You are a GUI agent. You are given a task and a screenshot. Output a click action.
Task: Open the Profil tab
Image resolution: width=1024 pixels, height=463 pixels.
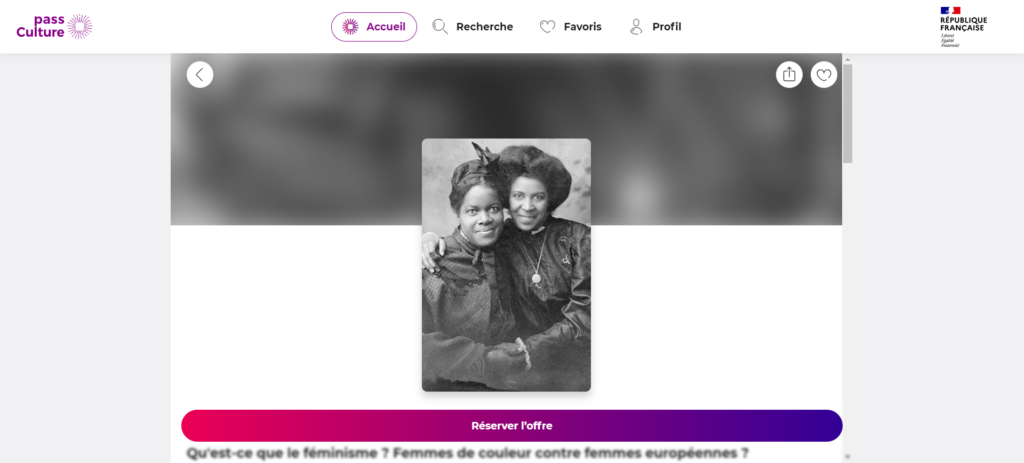(x=656, y=27)
